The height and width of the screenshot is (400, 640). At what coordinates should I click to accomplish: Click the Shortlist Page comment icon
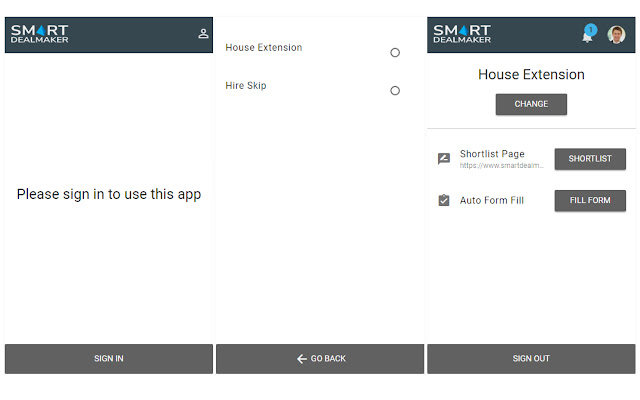click(444, 159)
